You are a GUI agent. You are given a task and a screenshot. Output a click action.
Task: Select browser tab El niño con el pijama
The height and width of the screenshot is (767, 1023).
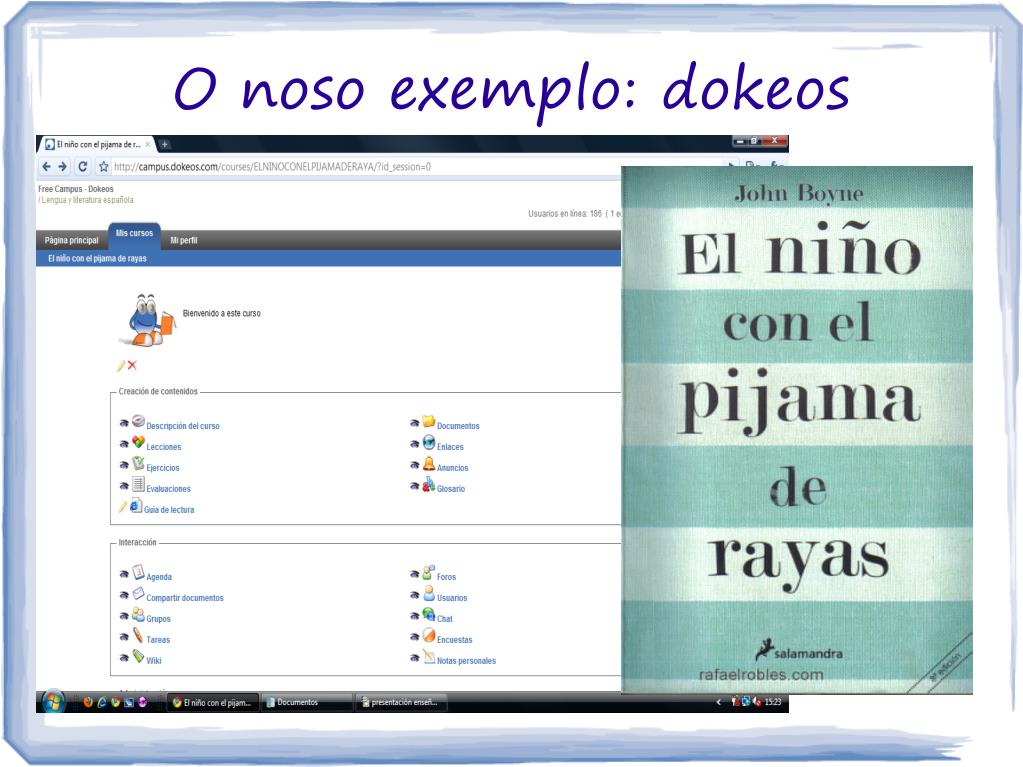tap(97, 145)
